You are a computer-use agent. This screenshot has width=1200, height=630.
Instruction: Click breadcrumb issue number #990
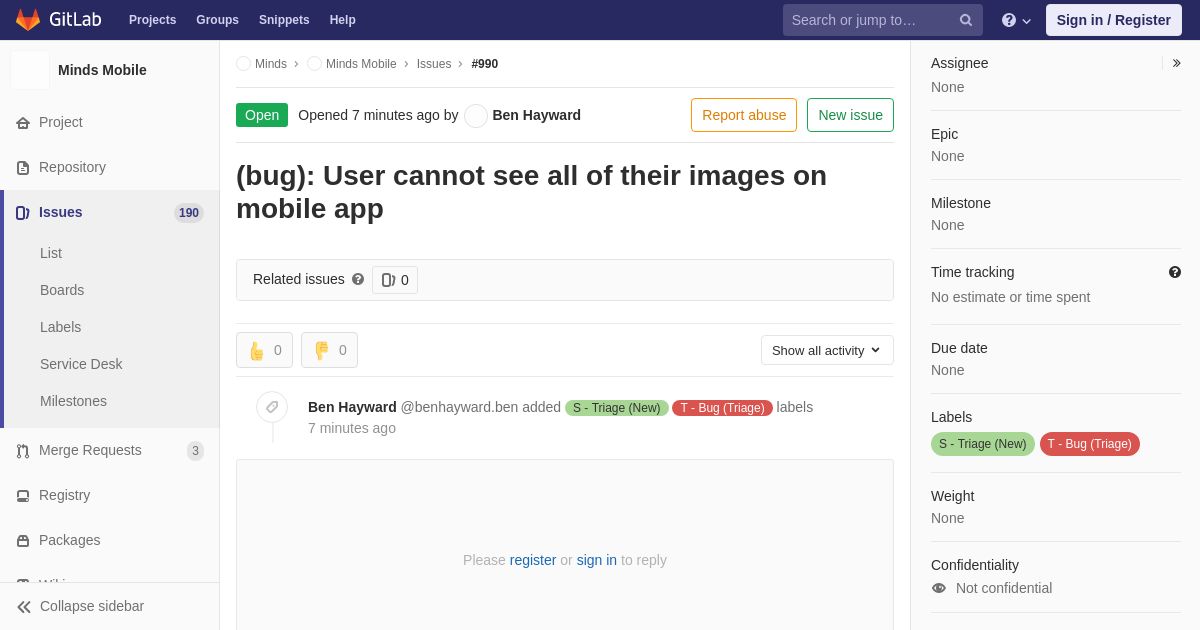click(x=485, y=64)
